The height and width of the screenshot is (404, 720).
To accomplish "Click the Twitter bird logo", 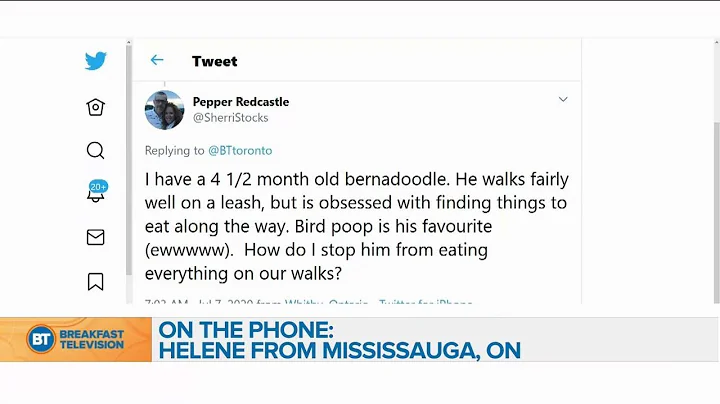I will click(x=96, y=61).
